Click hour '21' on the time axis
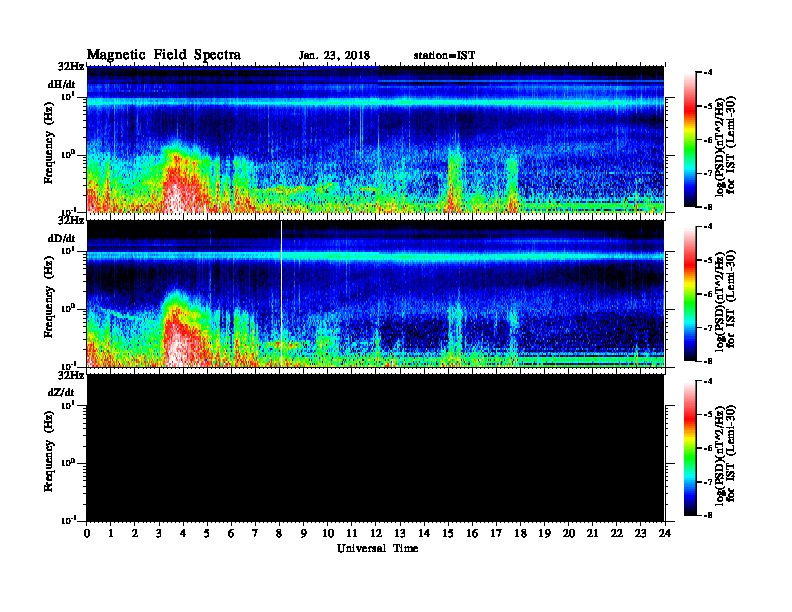Viewport: 792px width, 612px height. click(592, 534)
